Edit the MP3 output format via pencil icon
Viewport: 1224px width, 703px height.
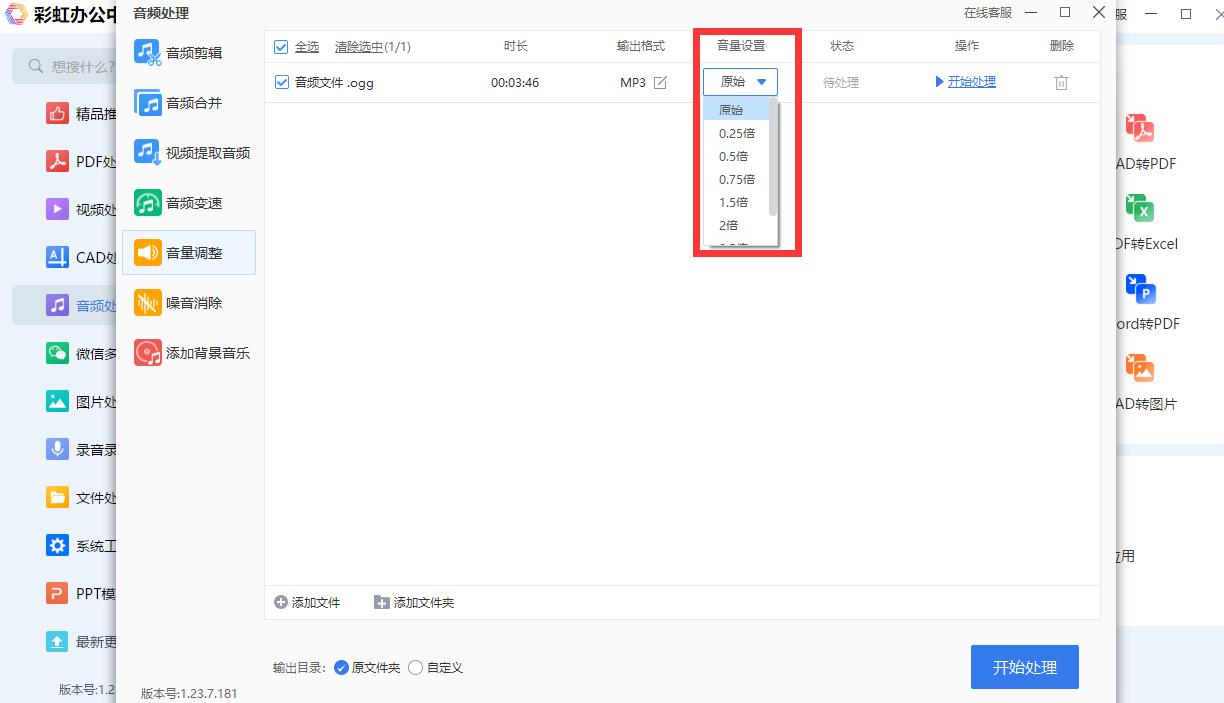[660, 83]
